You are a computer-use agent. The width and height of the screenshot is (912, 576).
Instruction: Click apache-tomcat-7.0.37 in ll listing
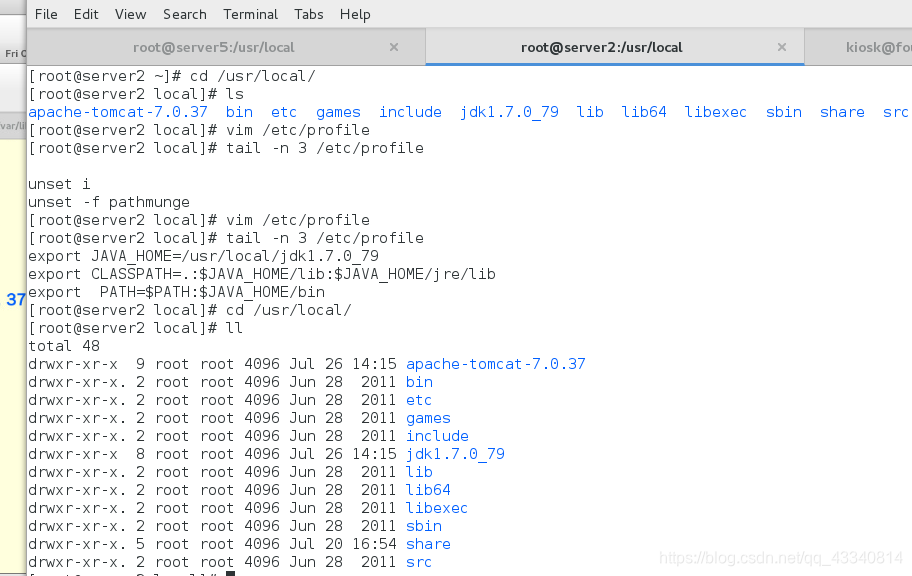point(496,364)
